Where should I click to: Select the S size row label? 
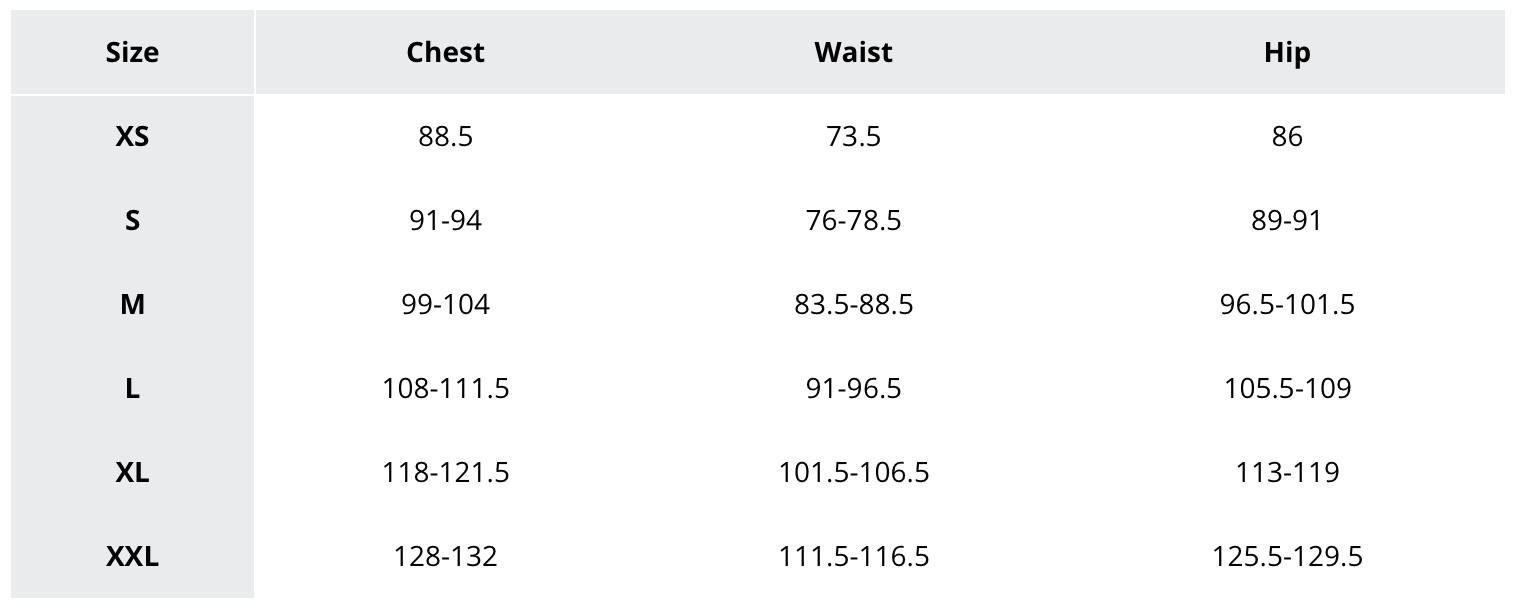point(132,221)
